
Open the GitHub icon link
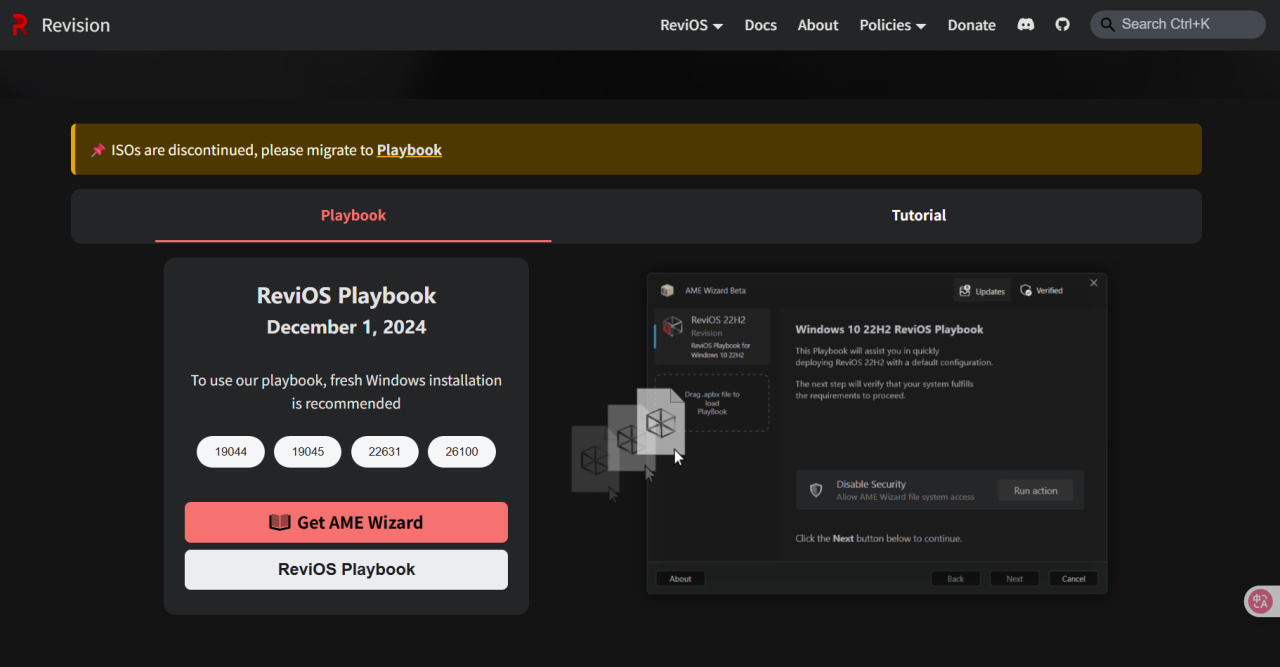[1062, 24]
